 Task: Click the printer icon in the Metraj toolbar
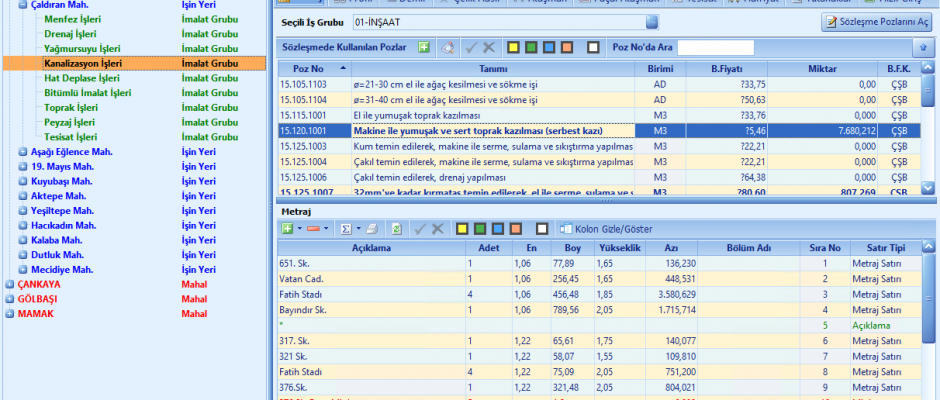click(x=371, y=228)
